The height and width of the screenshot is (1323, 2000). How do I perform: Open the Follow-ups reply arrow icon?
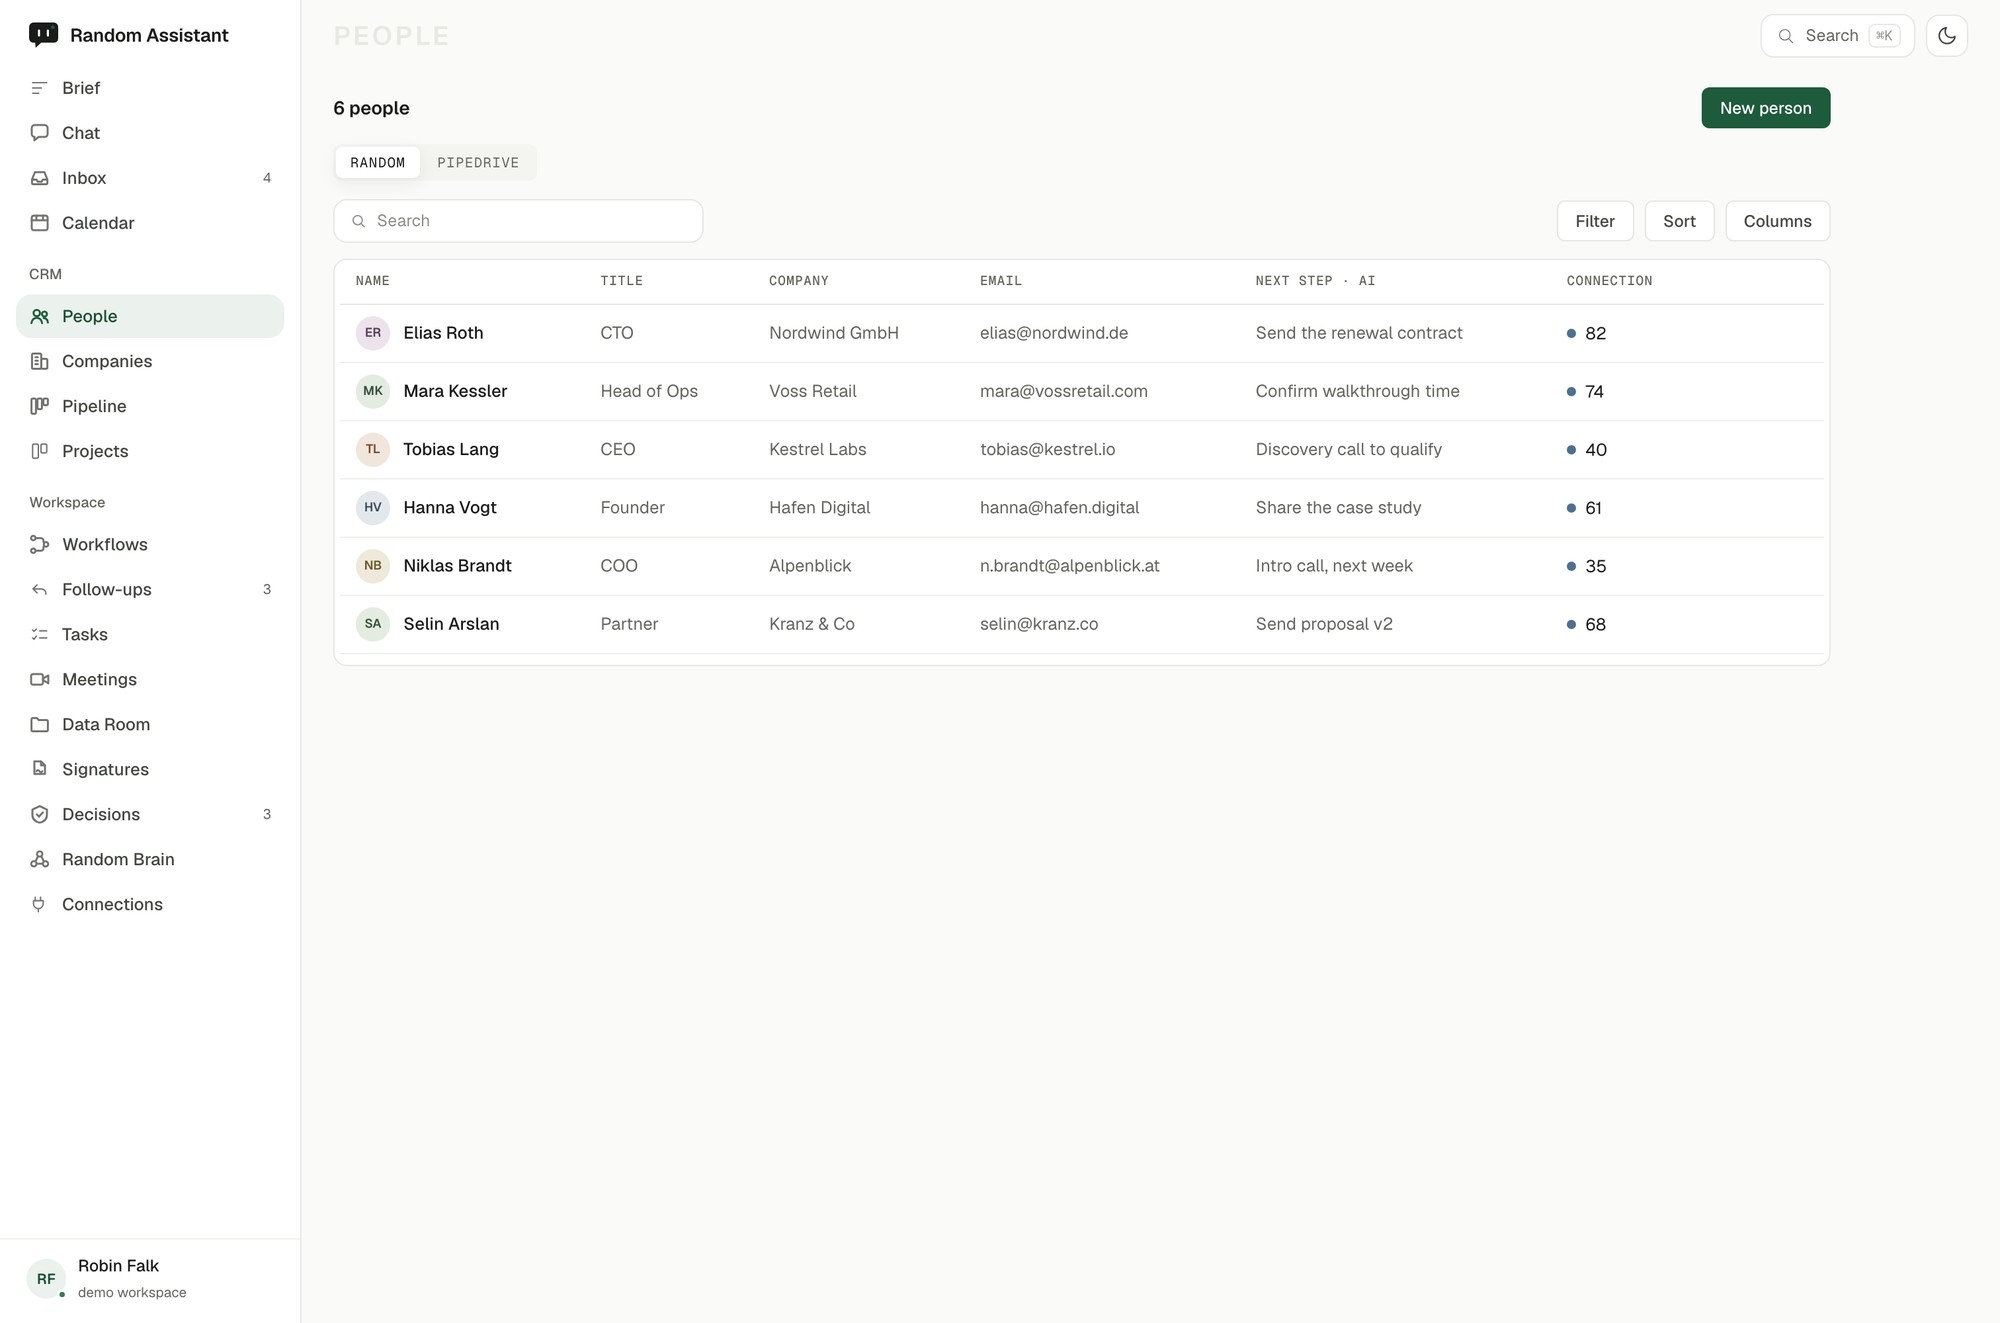click(x=39, y=589)
